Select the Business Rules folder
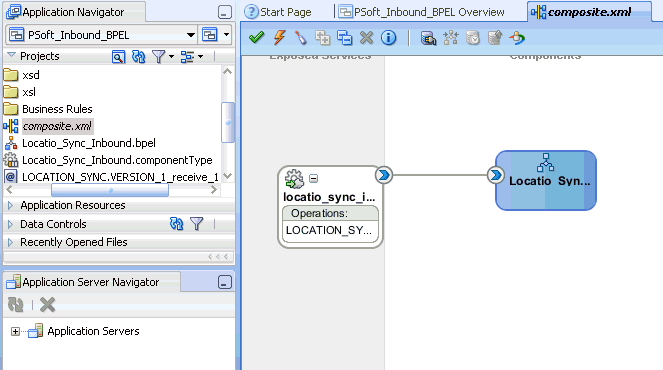663x370 pixels. (48, 109)
